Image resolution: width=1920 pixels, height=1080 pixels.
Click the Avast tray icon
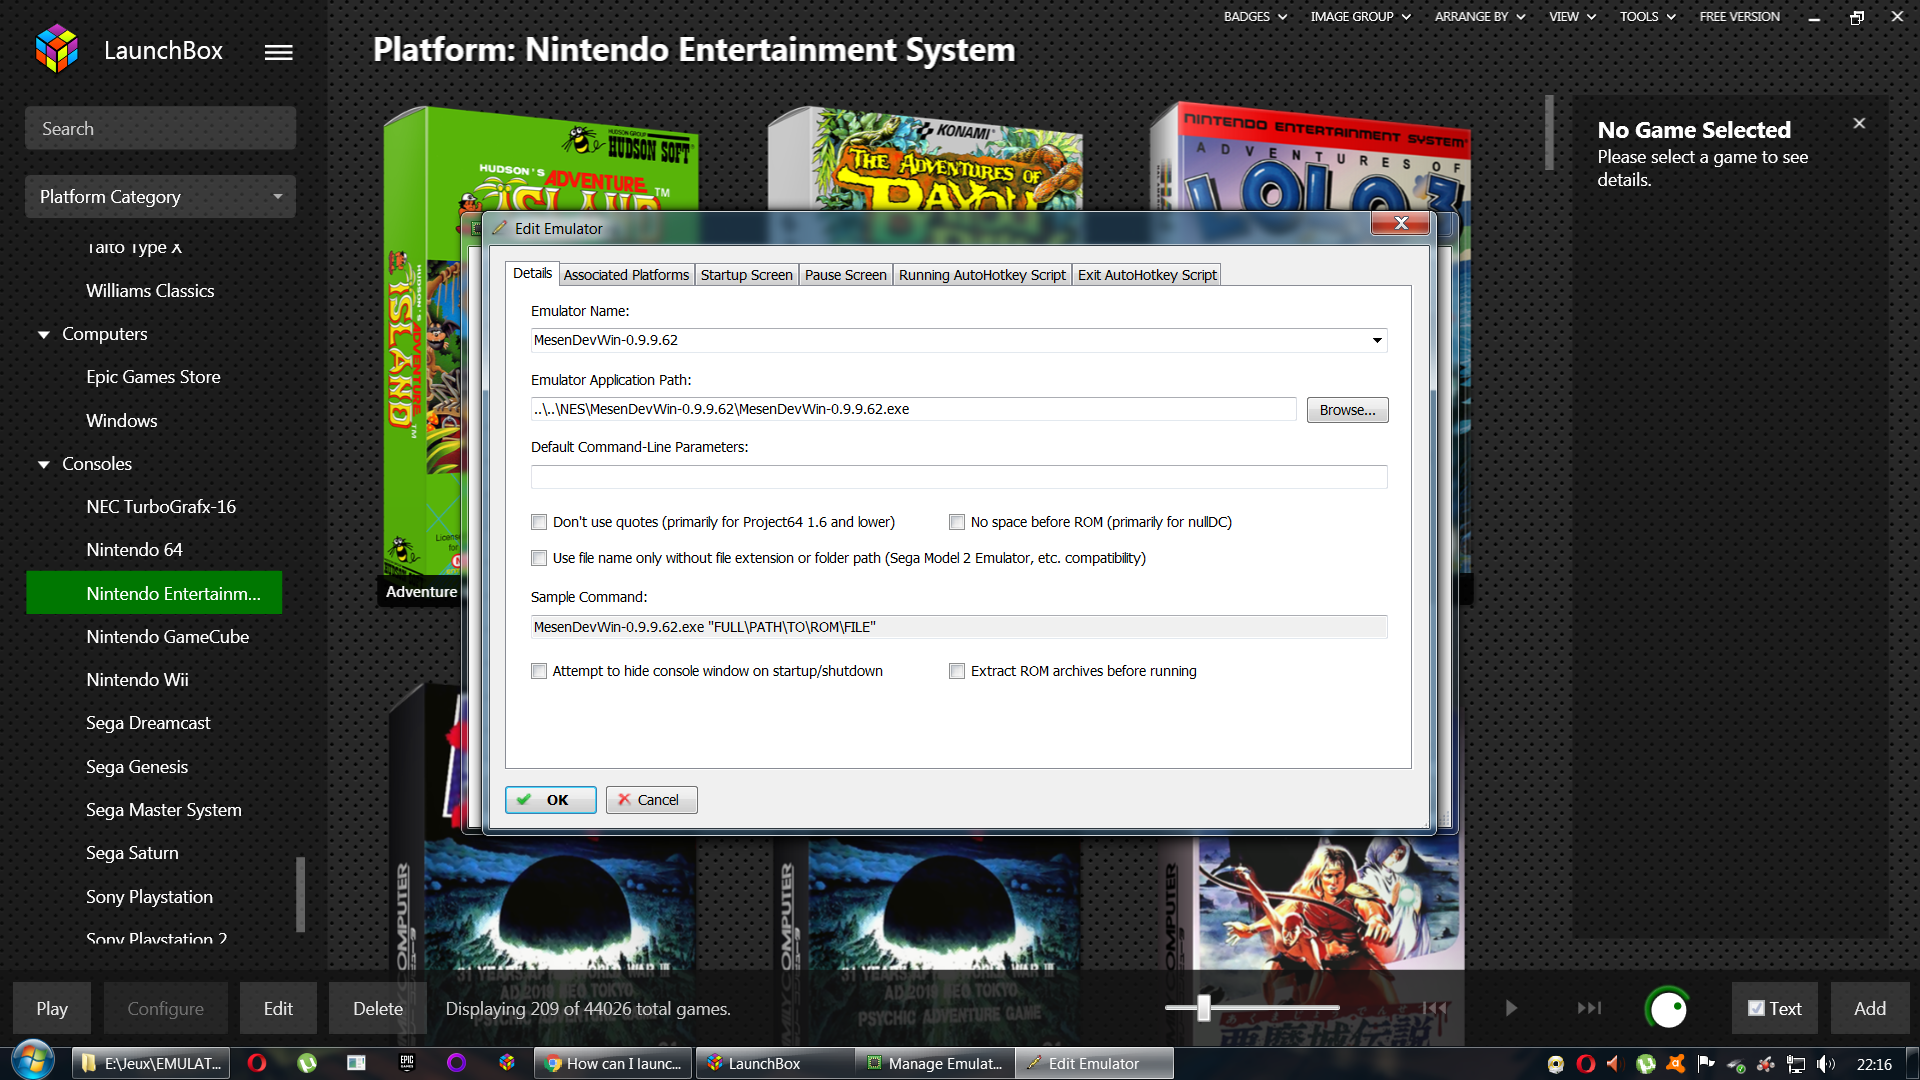click(1676, 1064)
